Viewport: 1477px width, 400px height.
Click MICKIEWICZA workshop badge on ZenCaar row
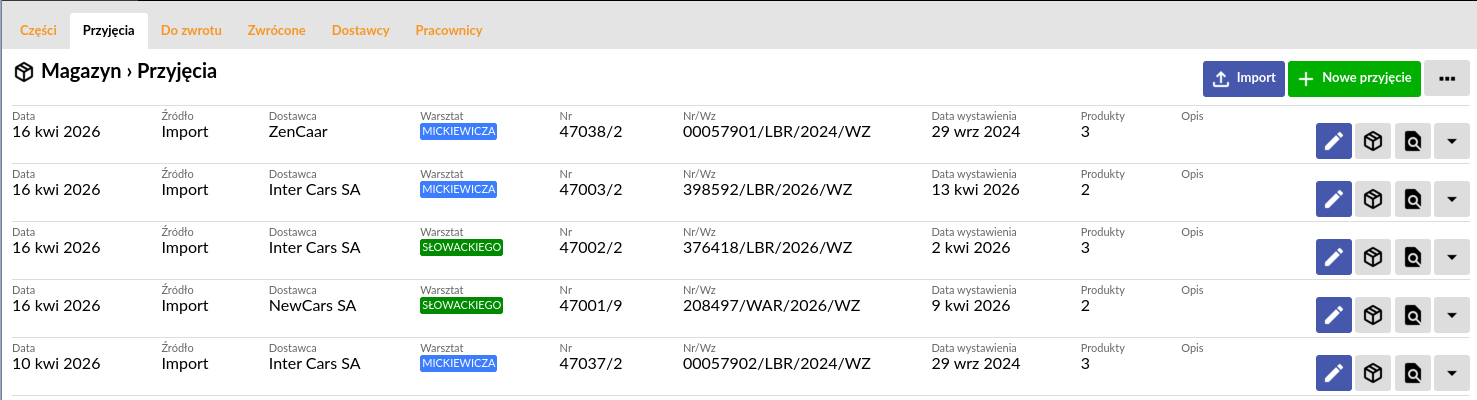click(x=459, y=131)
